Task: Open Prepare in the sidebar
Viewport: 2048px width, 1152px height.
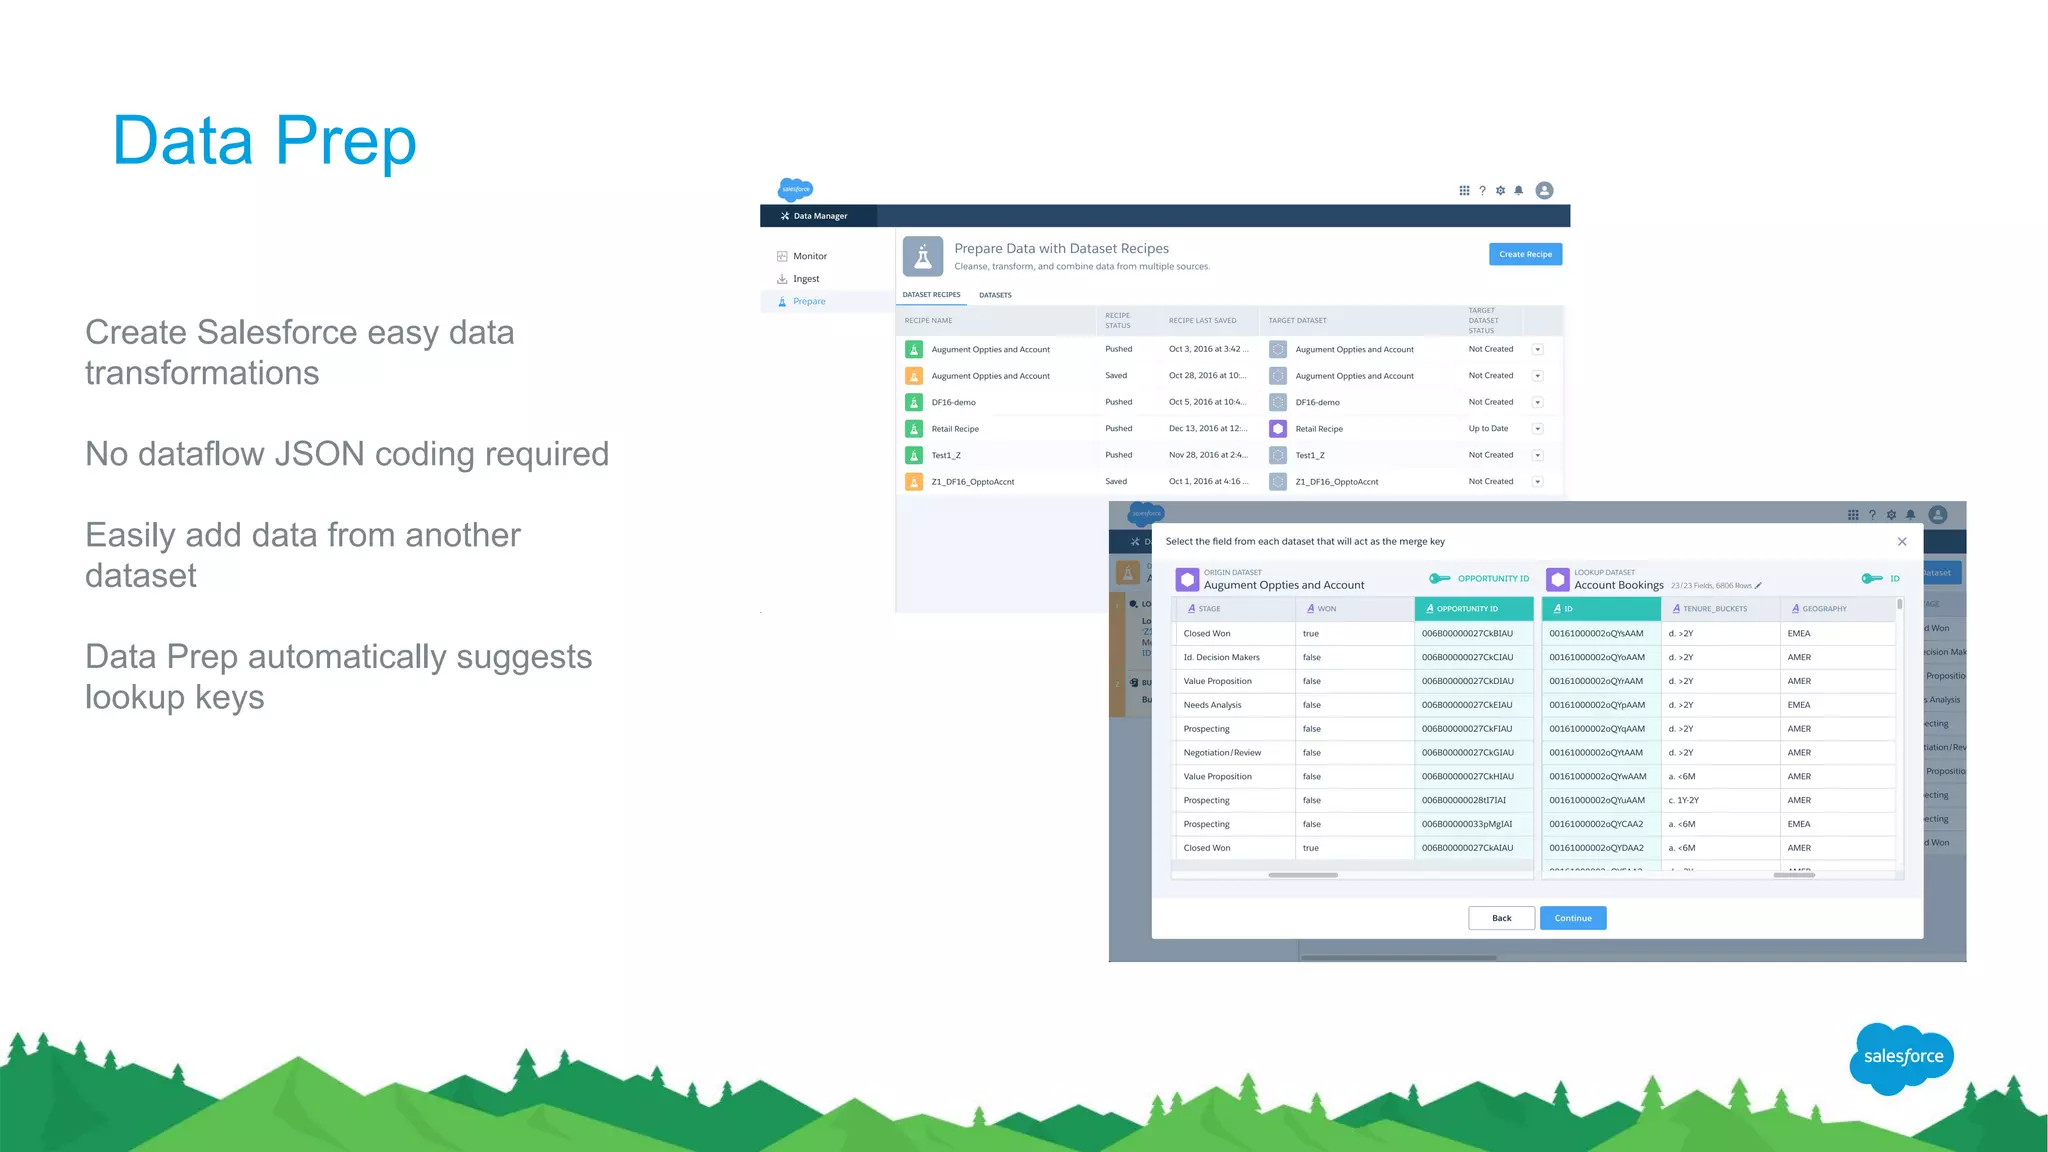Action: (x=826, y=301)
